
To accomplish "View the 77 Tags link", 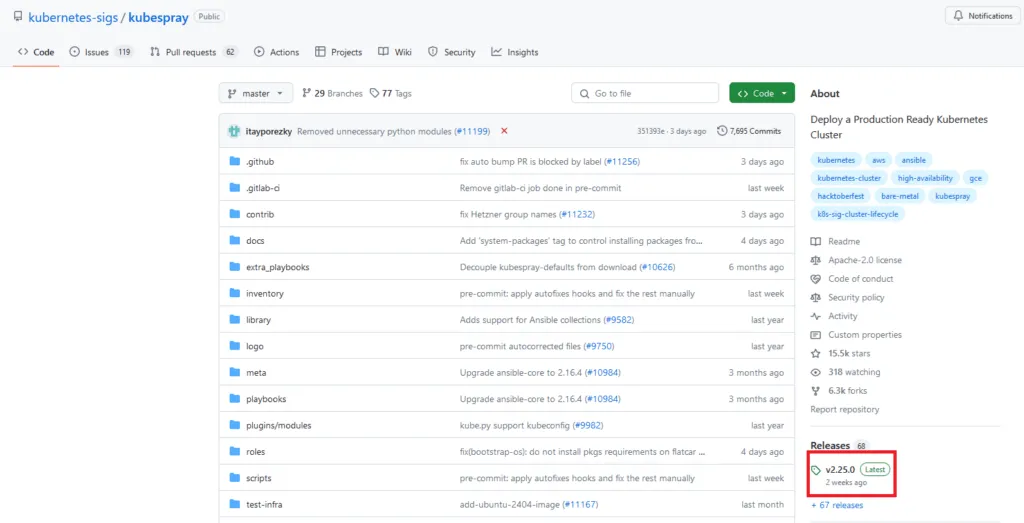I will 391,93.
